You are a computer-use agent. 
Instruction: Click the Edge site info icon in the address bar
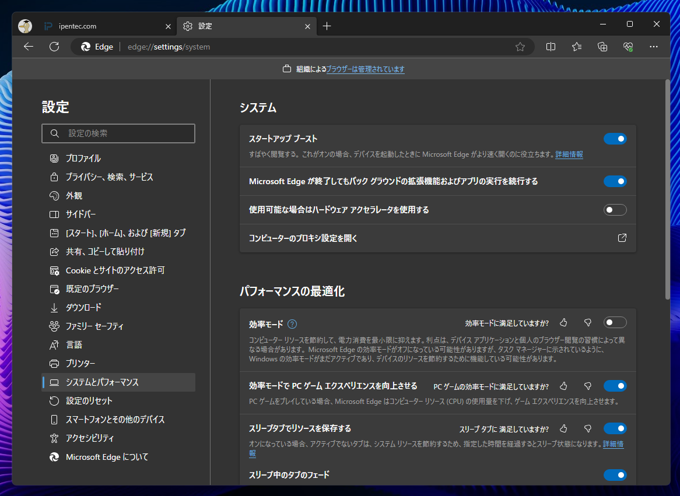[97, 47]
